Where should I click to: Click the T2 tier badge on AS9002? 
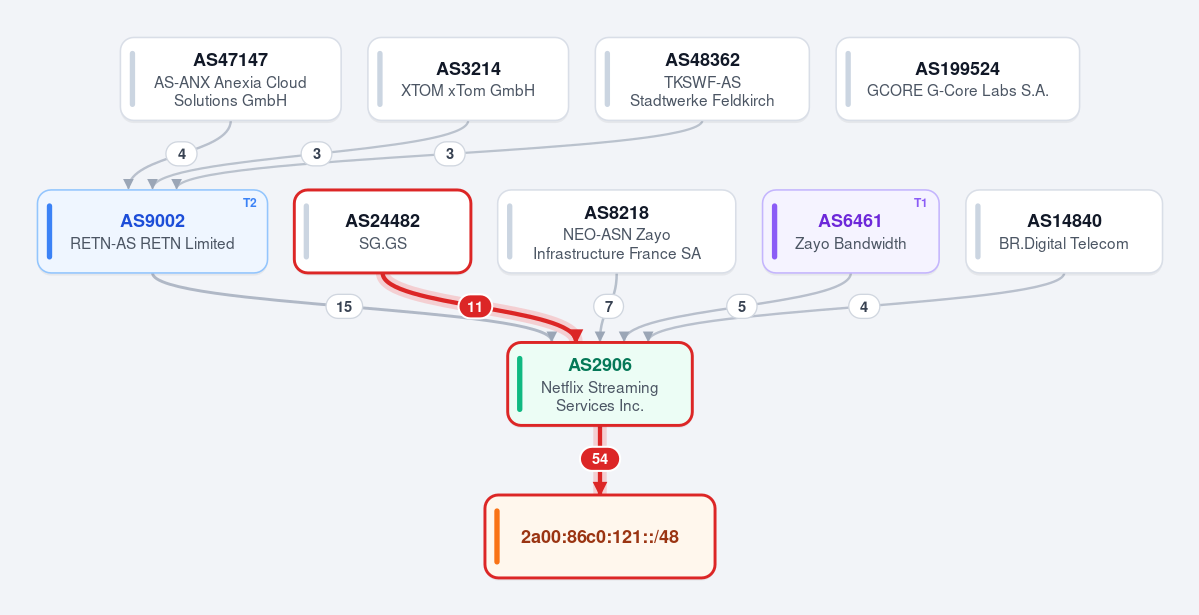[x=250, y=203]
